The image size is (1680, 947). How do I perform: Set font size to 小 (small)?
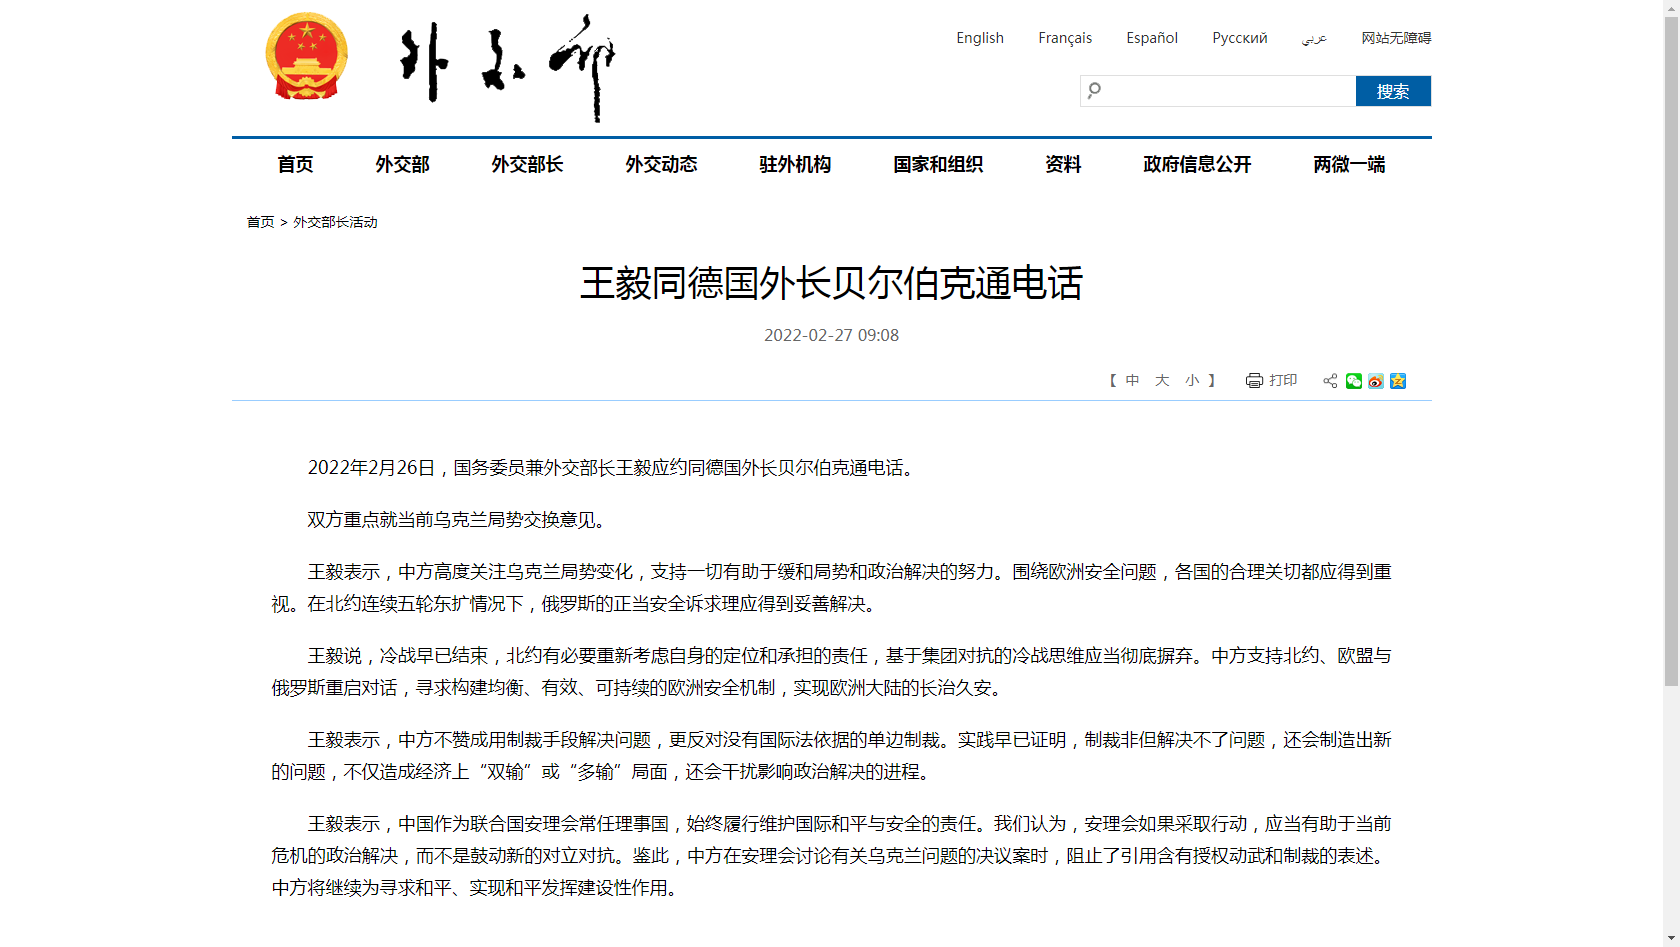point(1192,381)
